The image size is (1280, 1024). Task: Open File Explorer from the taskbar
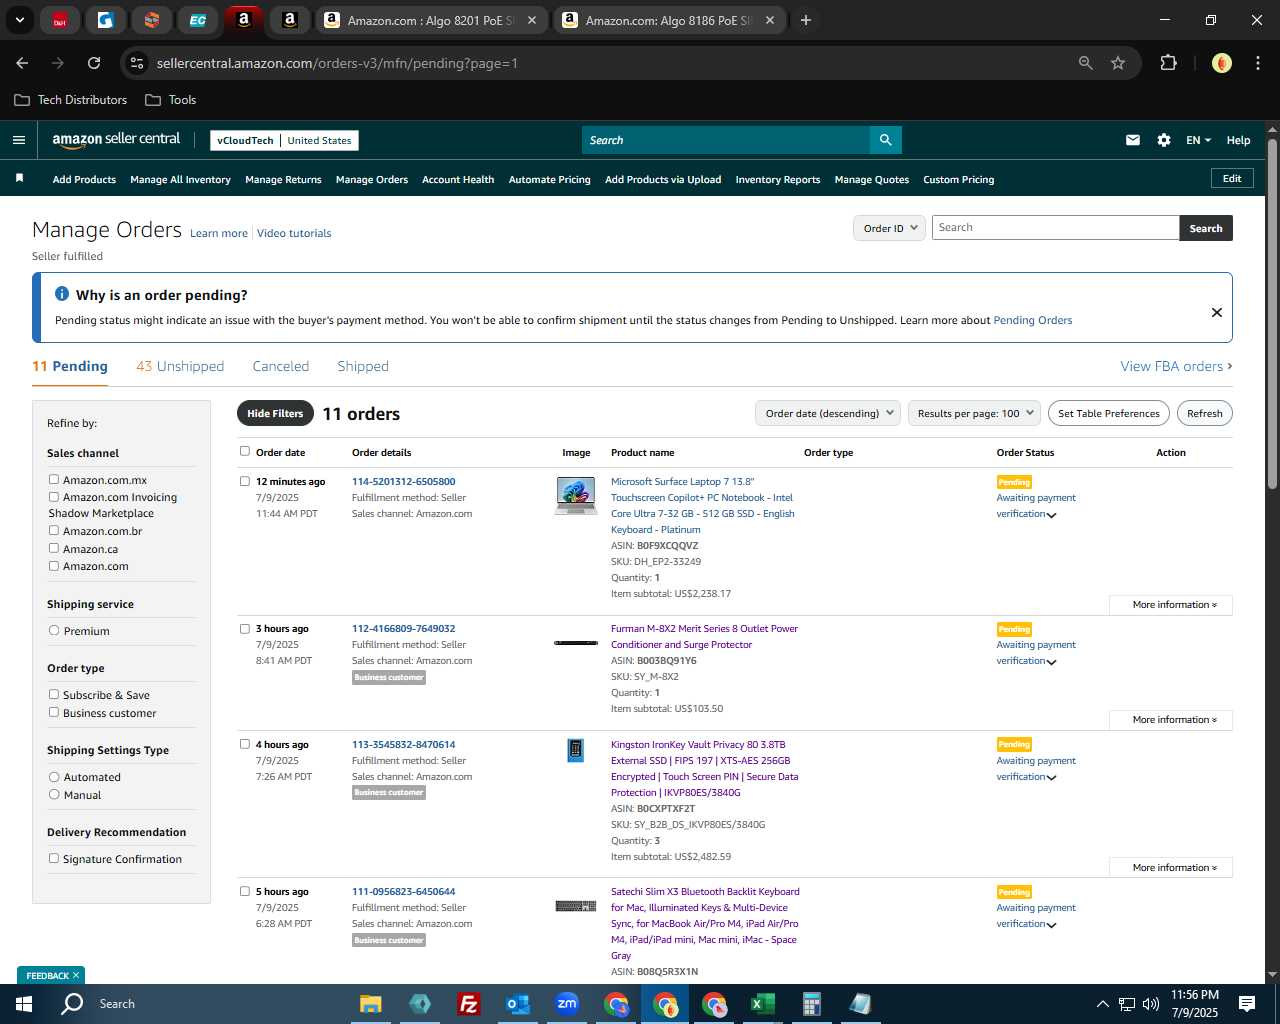(371, 1004)
